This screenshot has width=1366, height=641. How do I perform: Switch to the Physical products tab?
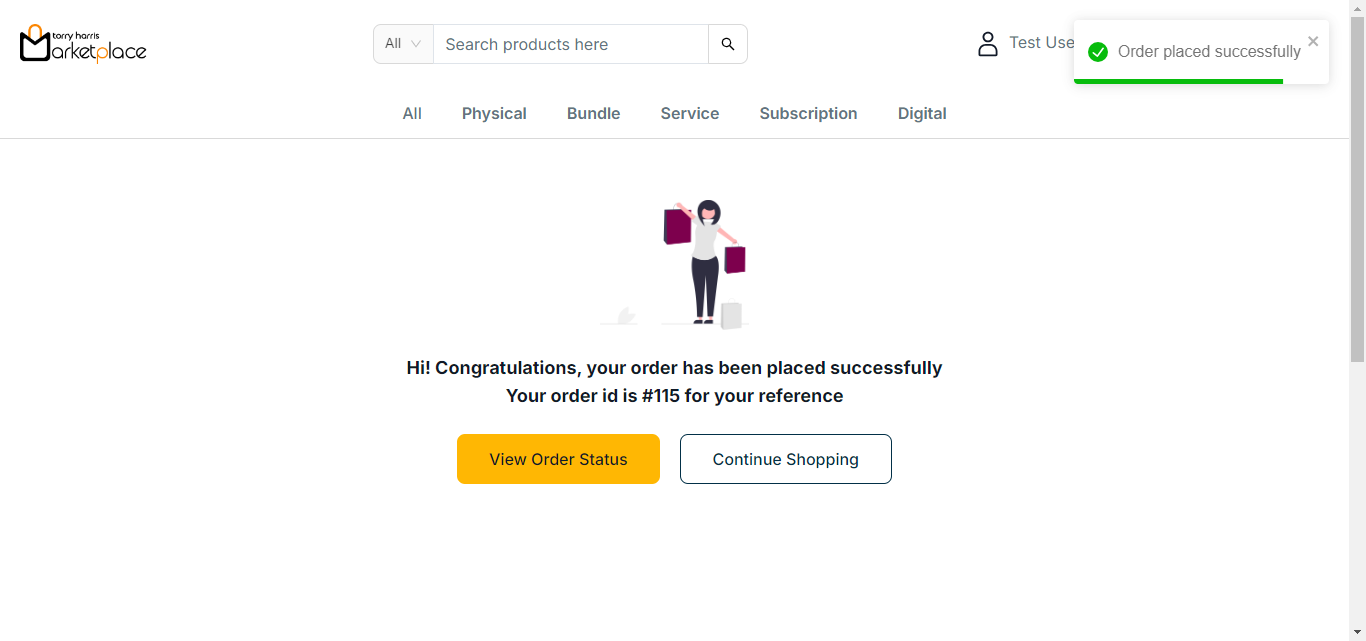(494, 114)
